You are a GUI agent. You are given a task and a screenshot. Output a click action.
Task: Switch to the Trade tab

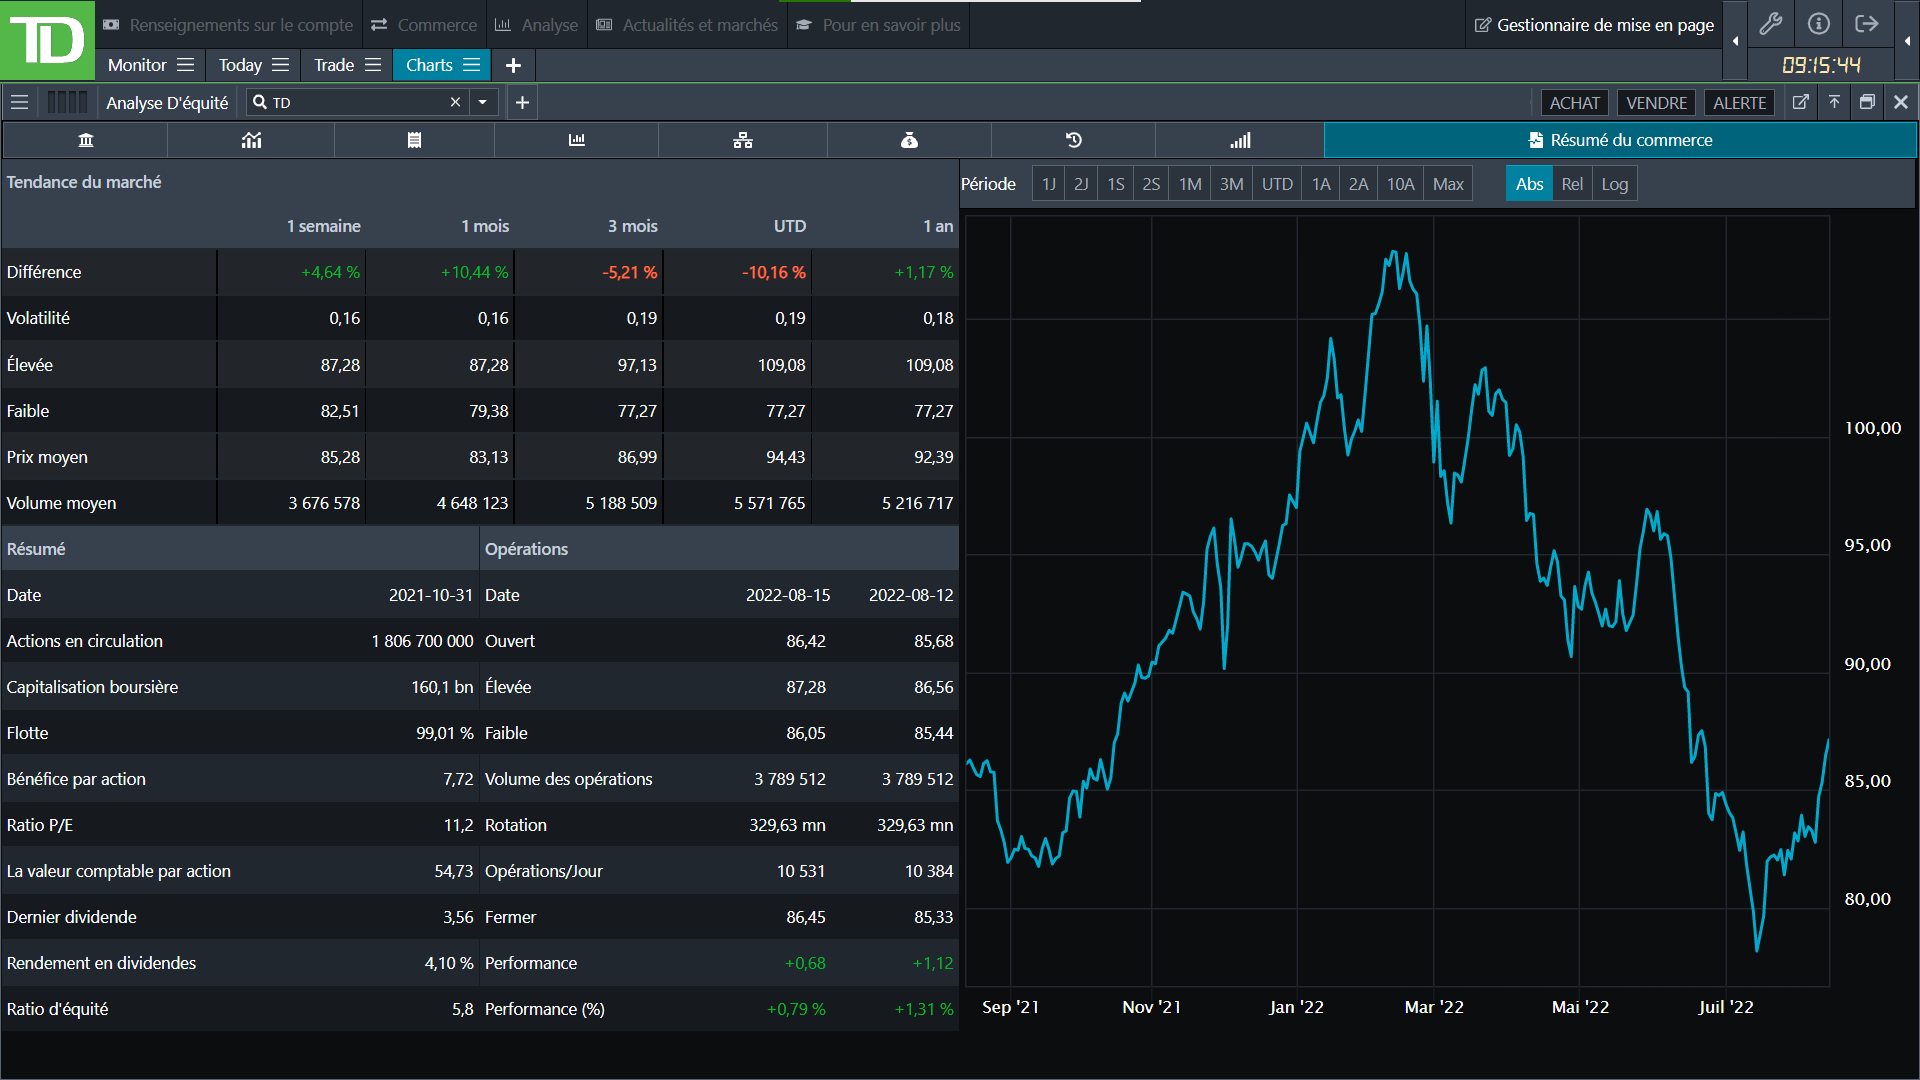tap(333, 65)
